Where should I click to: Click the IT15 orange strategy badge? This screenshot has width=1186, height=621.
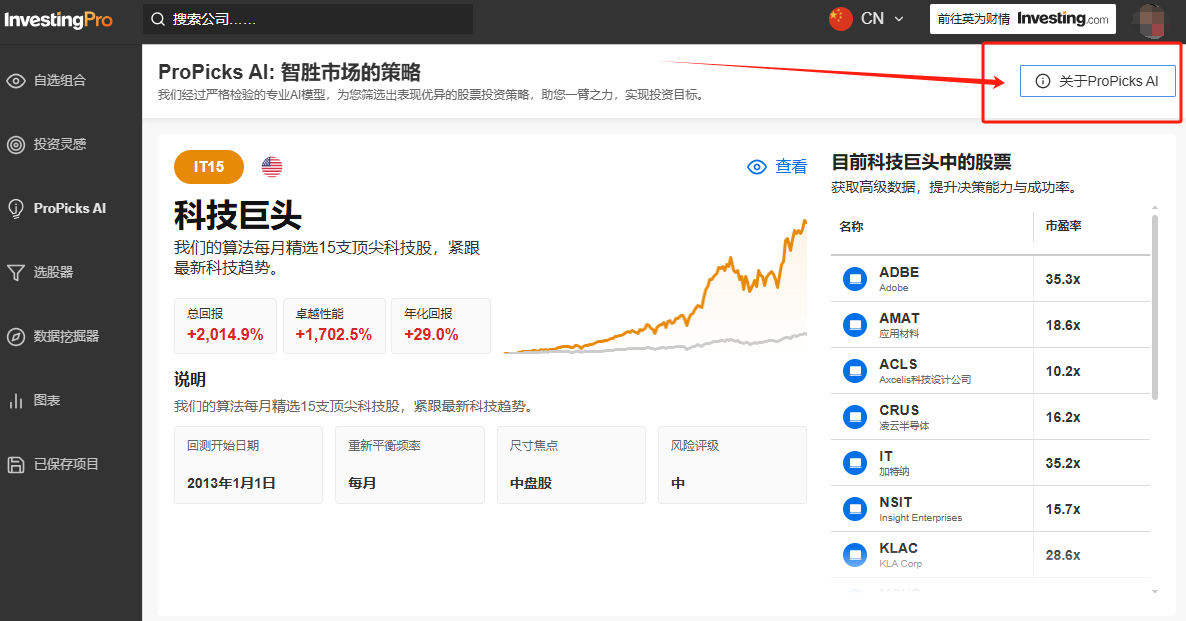209,167
